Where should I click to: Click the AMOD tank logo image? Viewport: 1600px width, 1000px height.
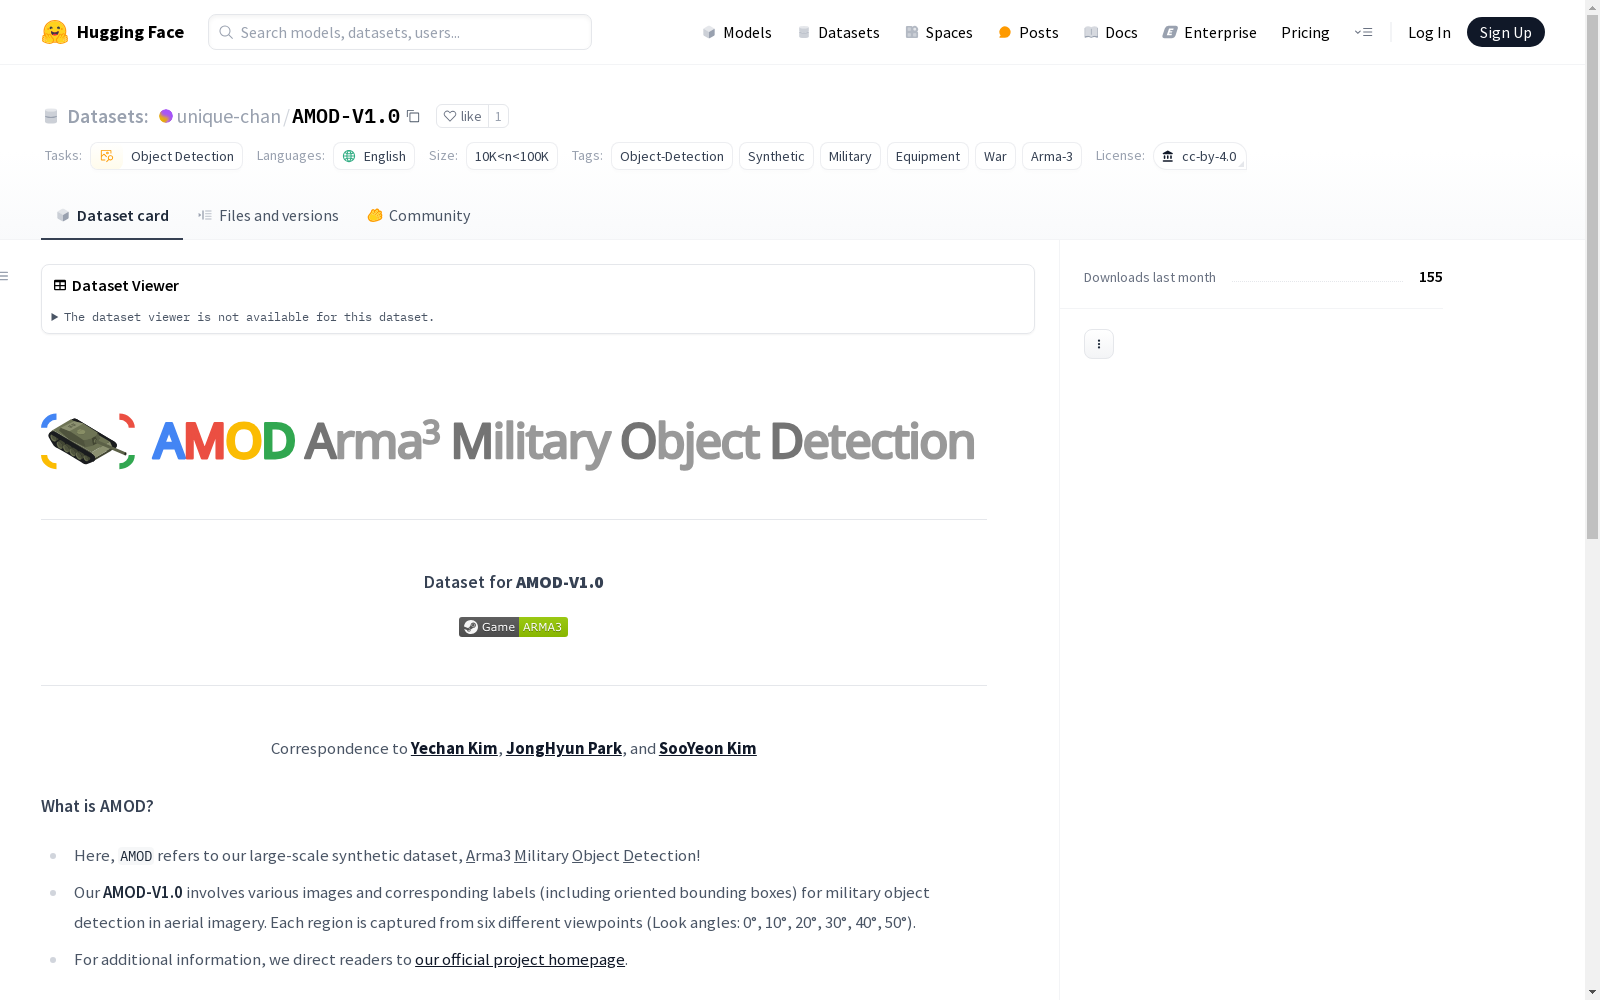point(88,441)
